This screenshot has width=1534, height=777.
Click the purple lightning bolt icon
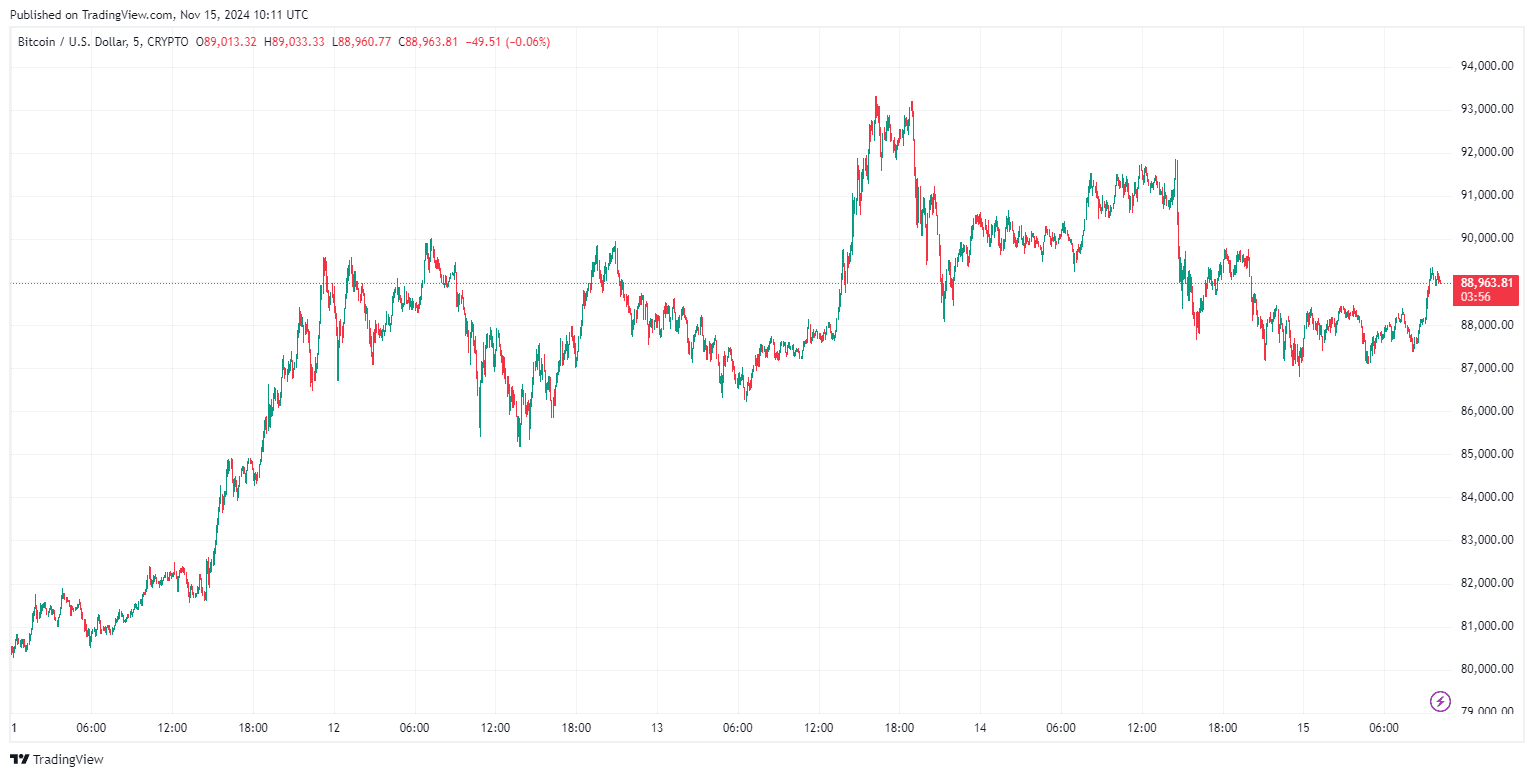click(x=1441, y=701)
